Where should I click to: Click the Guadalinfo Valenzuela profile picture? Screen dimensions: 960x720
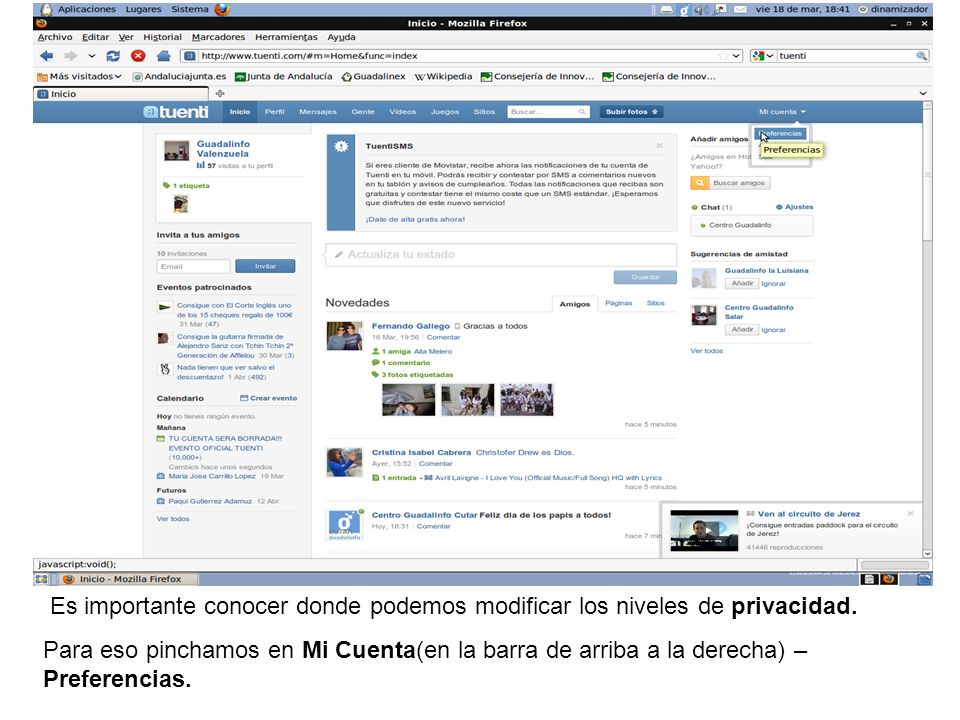pyautogui.click(x=176, y=151)
